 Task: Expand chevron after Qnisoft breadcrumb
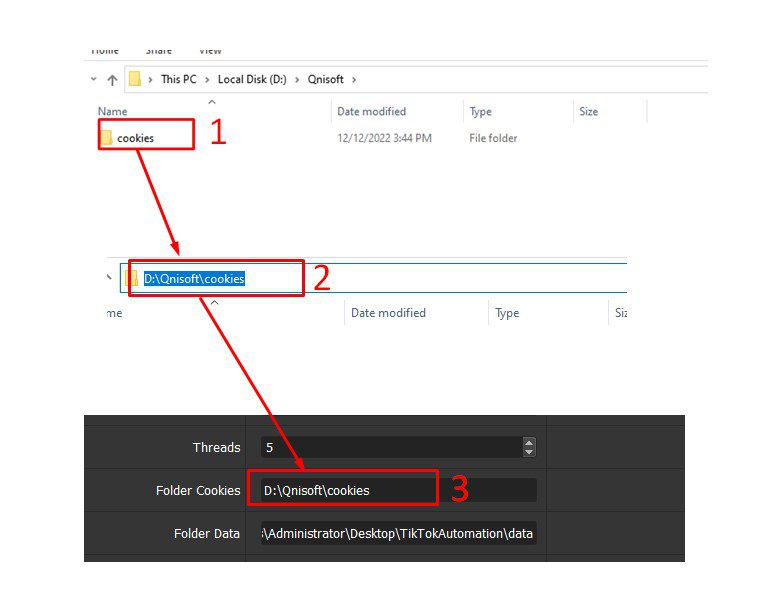pyautogui.click(x=354, y=80)
